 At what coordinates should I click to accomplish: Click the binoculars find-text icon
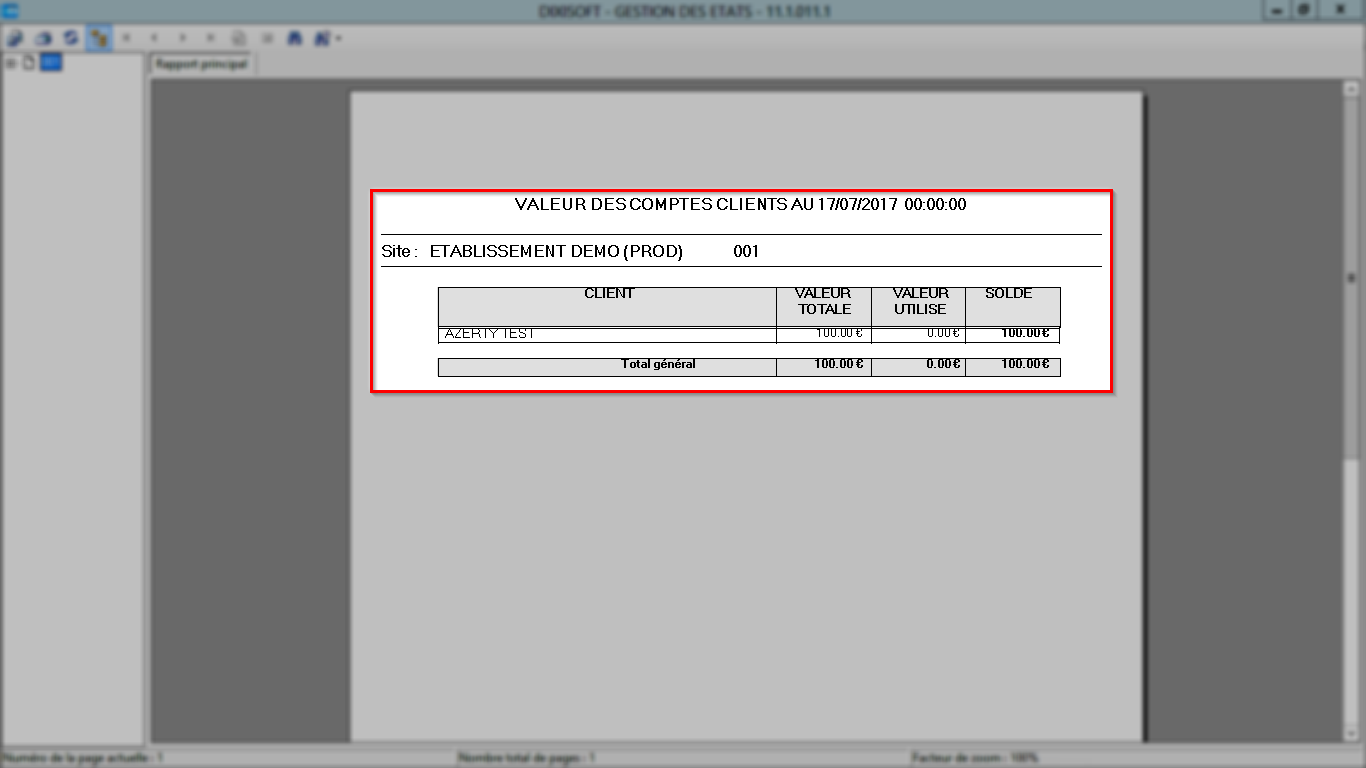(295, 38)
